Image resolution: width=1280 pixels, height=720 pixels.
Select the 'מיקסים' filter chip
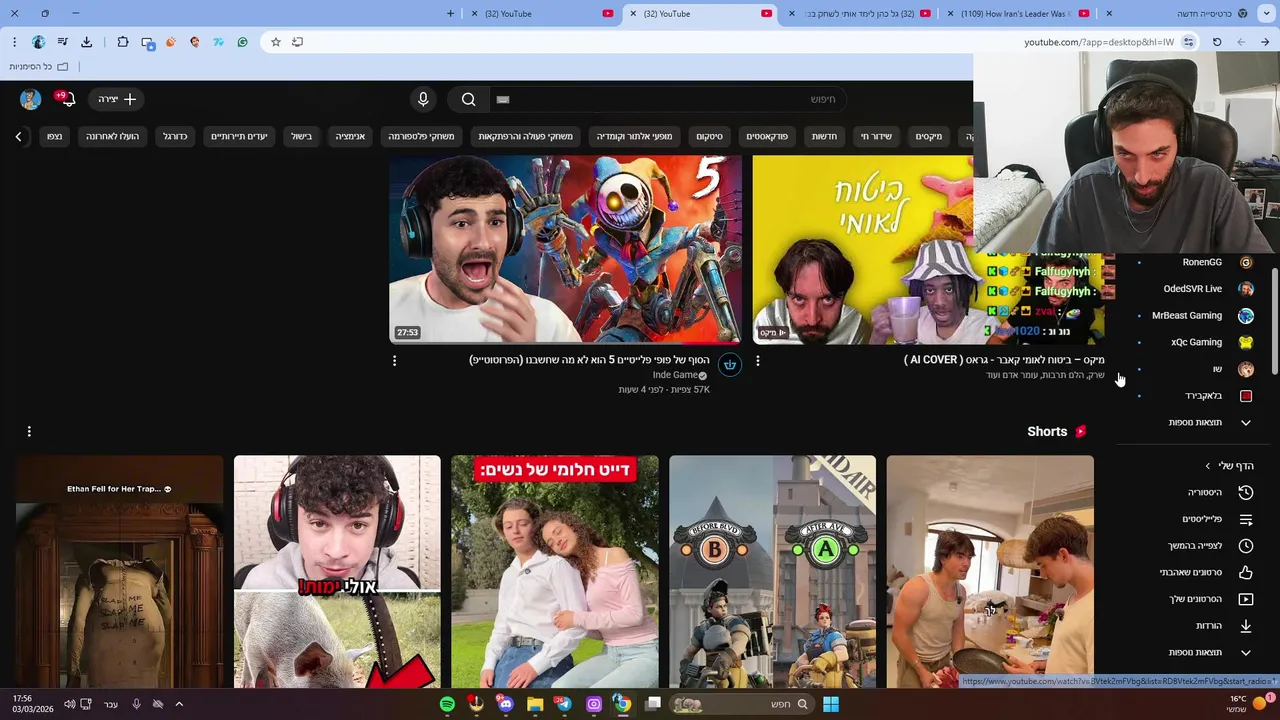click(x=929, y=136)
